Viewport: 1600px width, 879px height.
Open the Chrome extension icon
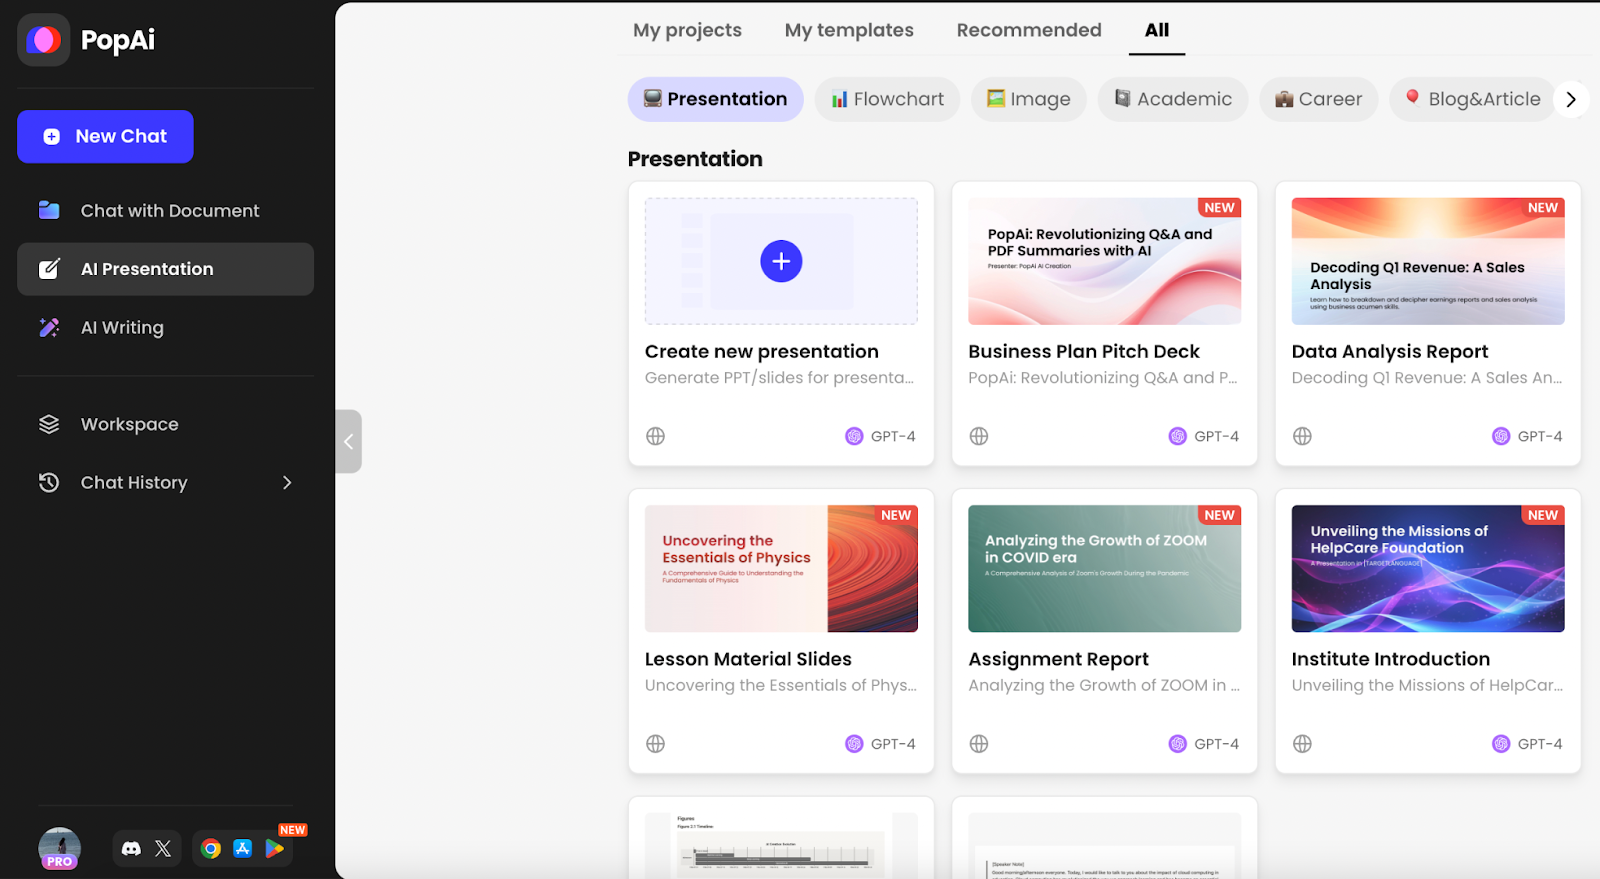[210, 849]
